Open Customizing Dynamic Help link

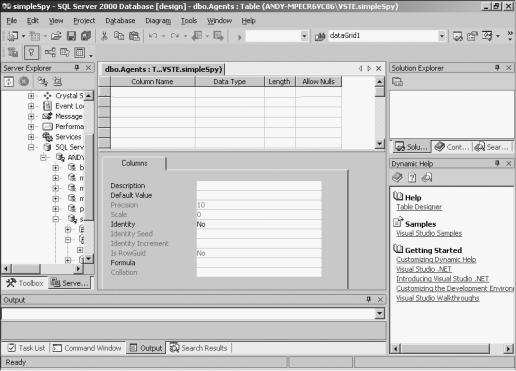pyautogui.click(x=436, y=260)
